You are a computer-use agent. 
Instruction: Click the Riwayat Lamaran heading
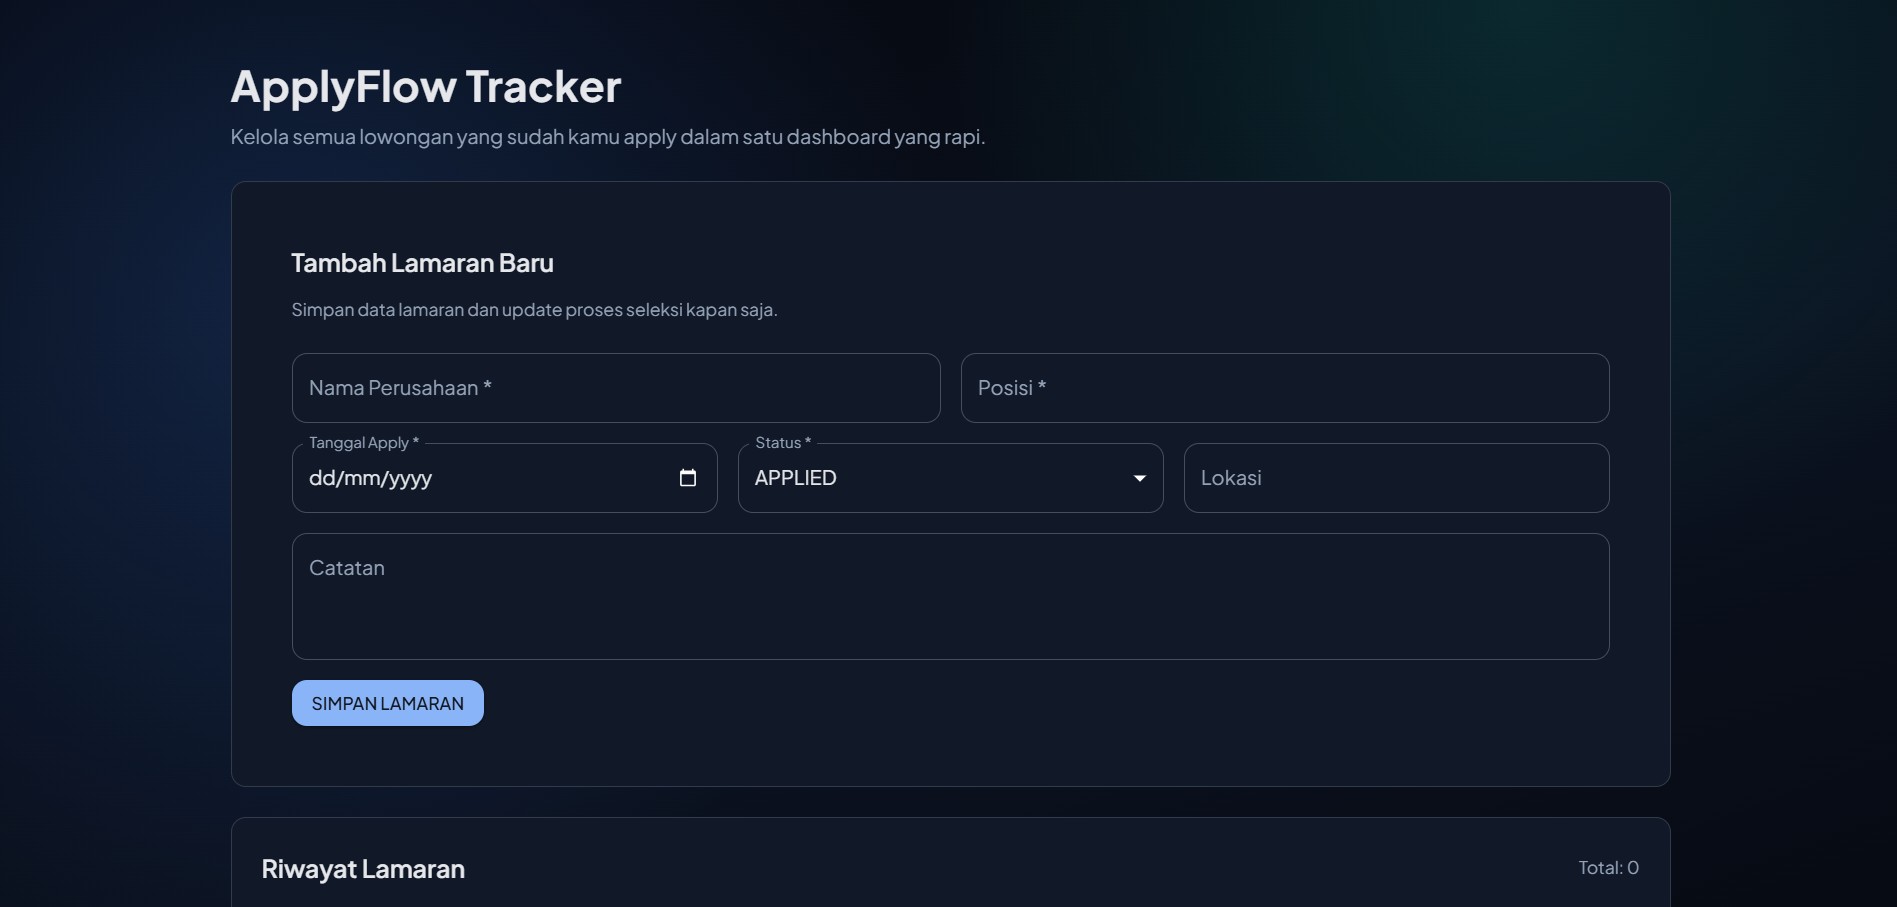coord(363,869)
